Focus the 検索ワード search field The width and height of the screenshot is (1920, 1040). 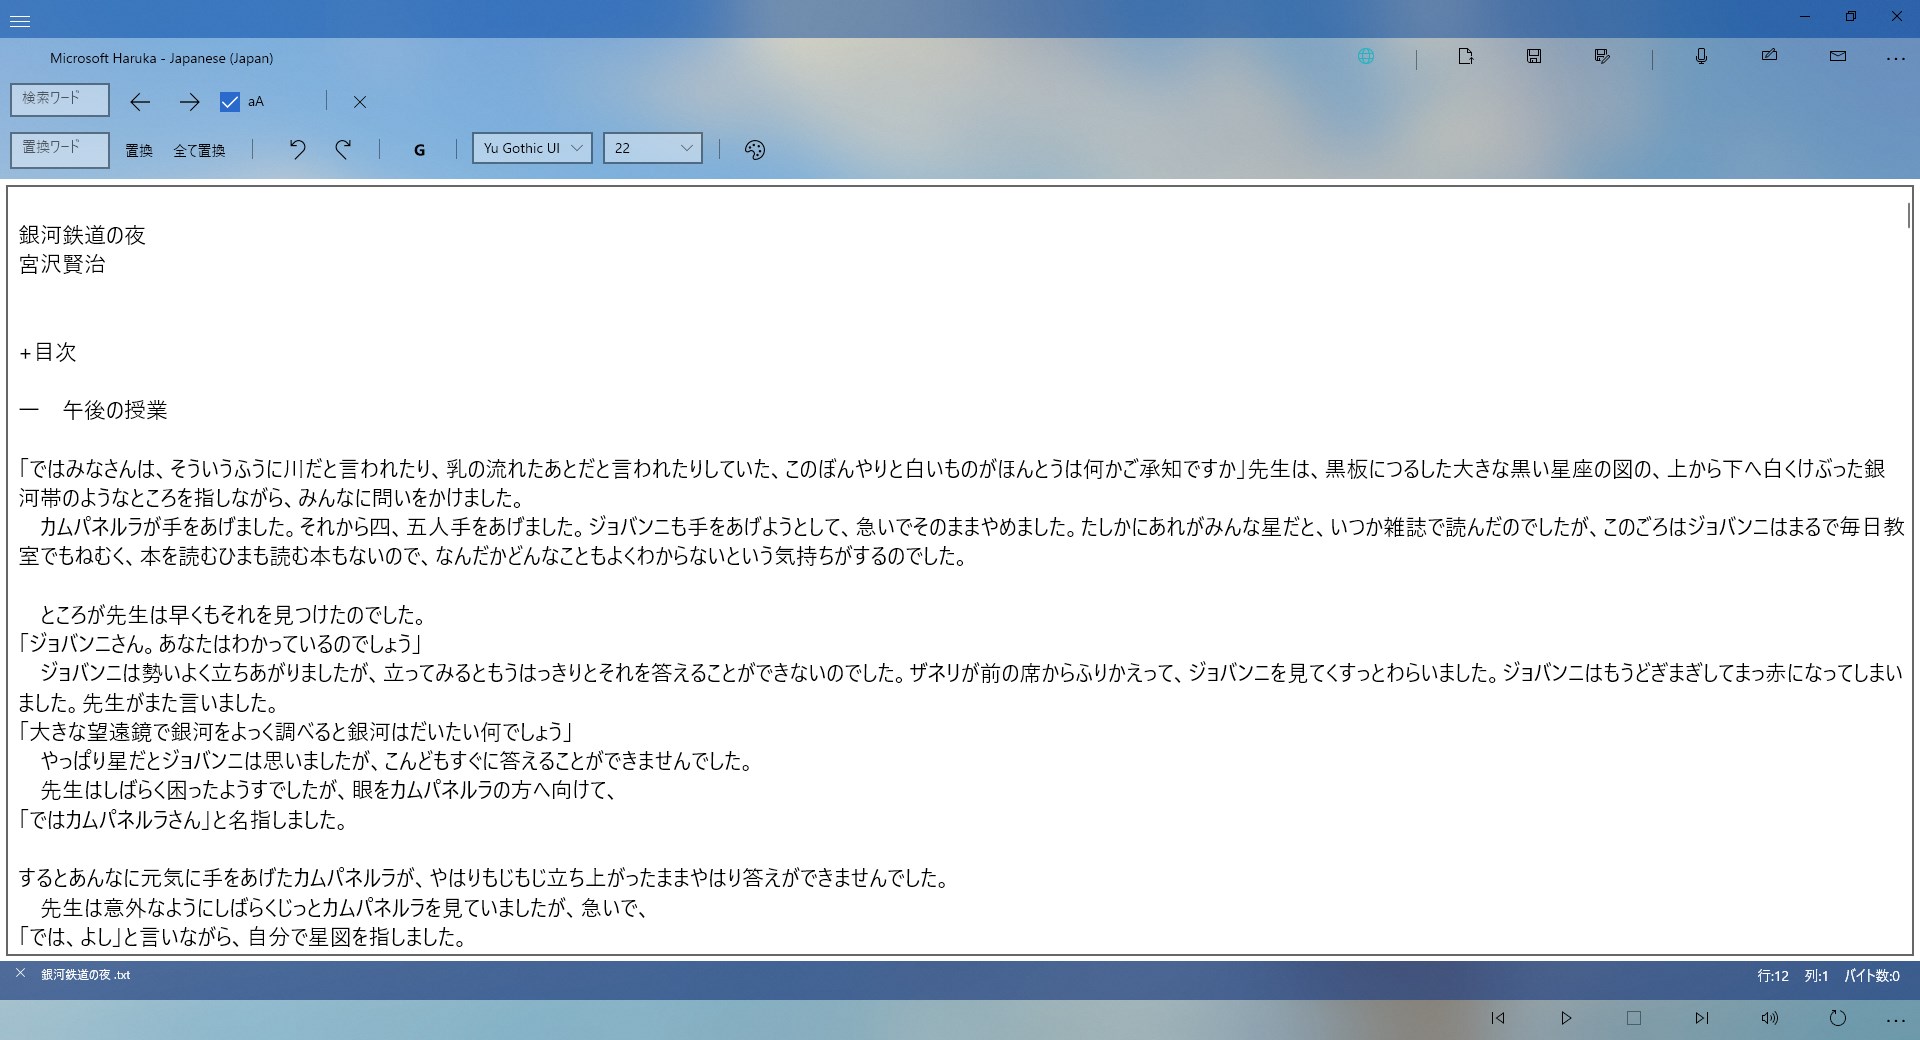60,99
